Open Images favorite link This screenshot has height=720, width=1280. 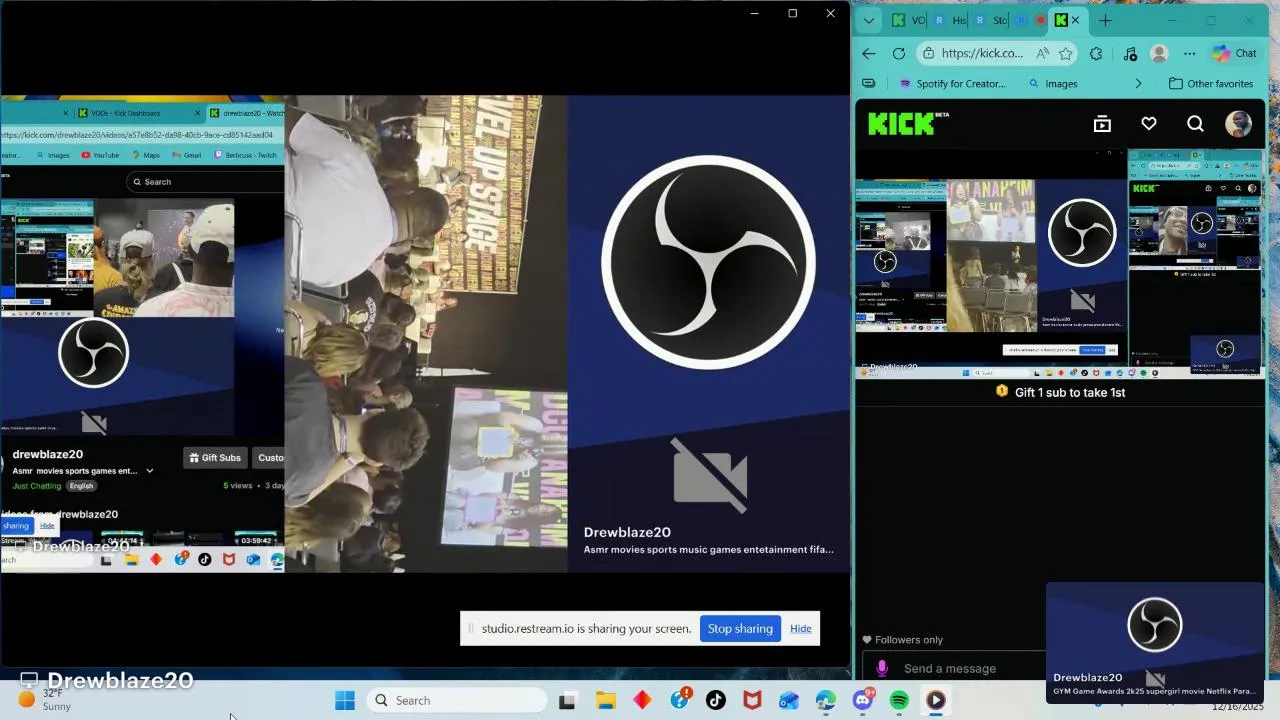1053,84
